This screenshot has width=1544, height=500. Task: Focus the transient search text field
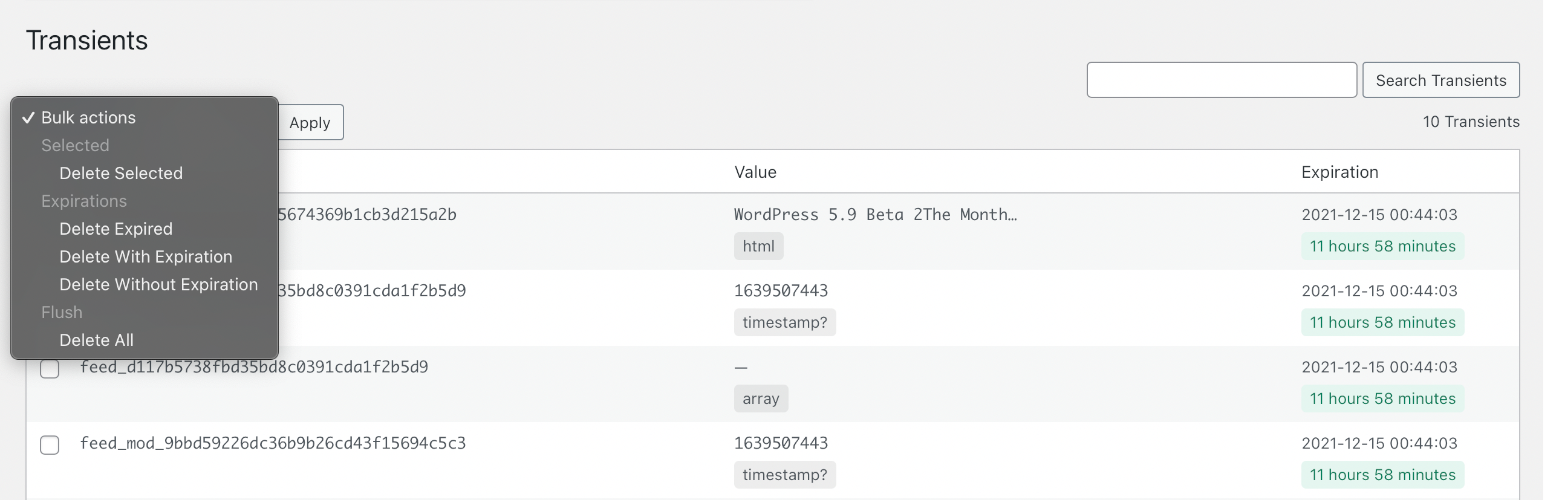tap(1221, 80)
